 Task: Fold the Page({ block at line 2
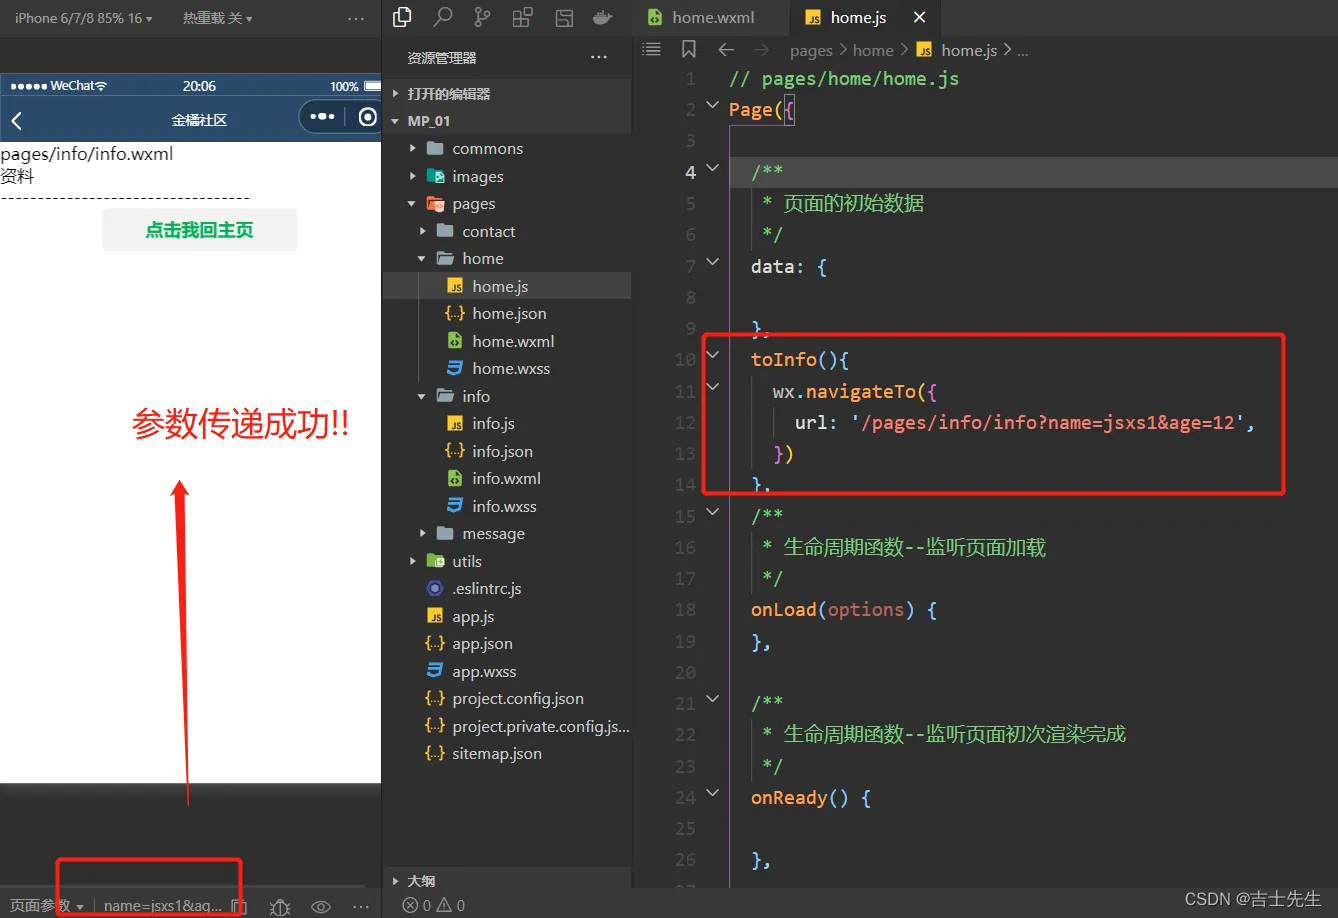click(712, 104)
